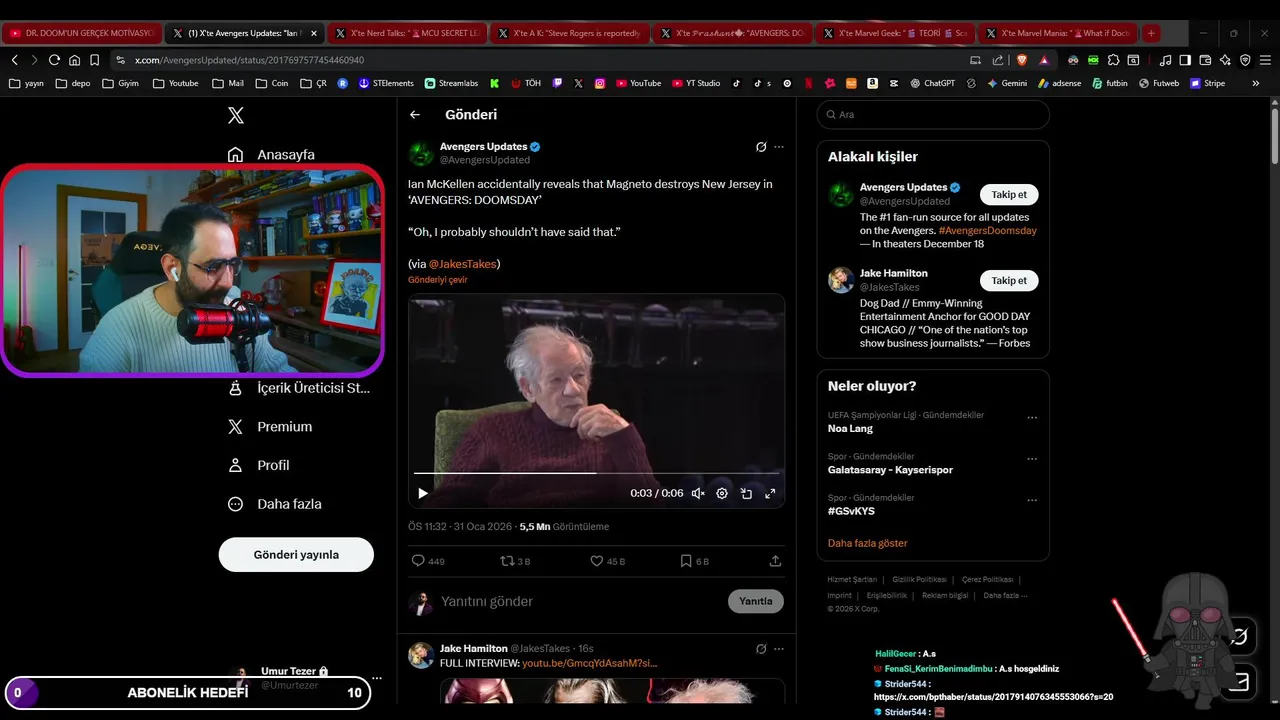Screen dimensions: 1280x720
Task: Open the ChatGPT bookmark
Action: 933,84
